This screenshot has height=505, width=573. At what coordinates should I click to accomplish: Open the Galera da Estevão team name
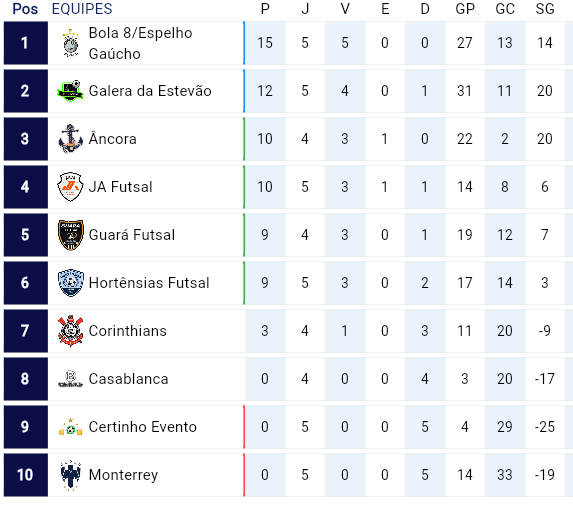tap(150, 91)
